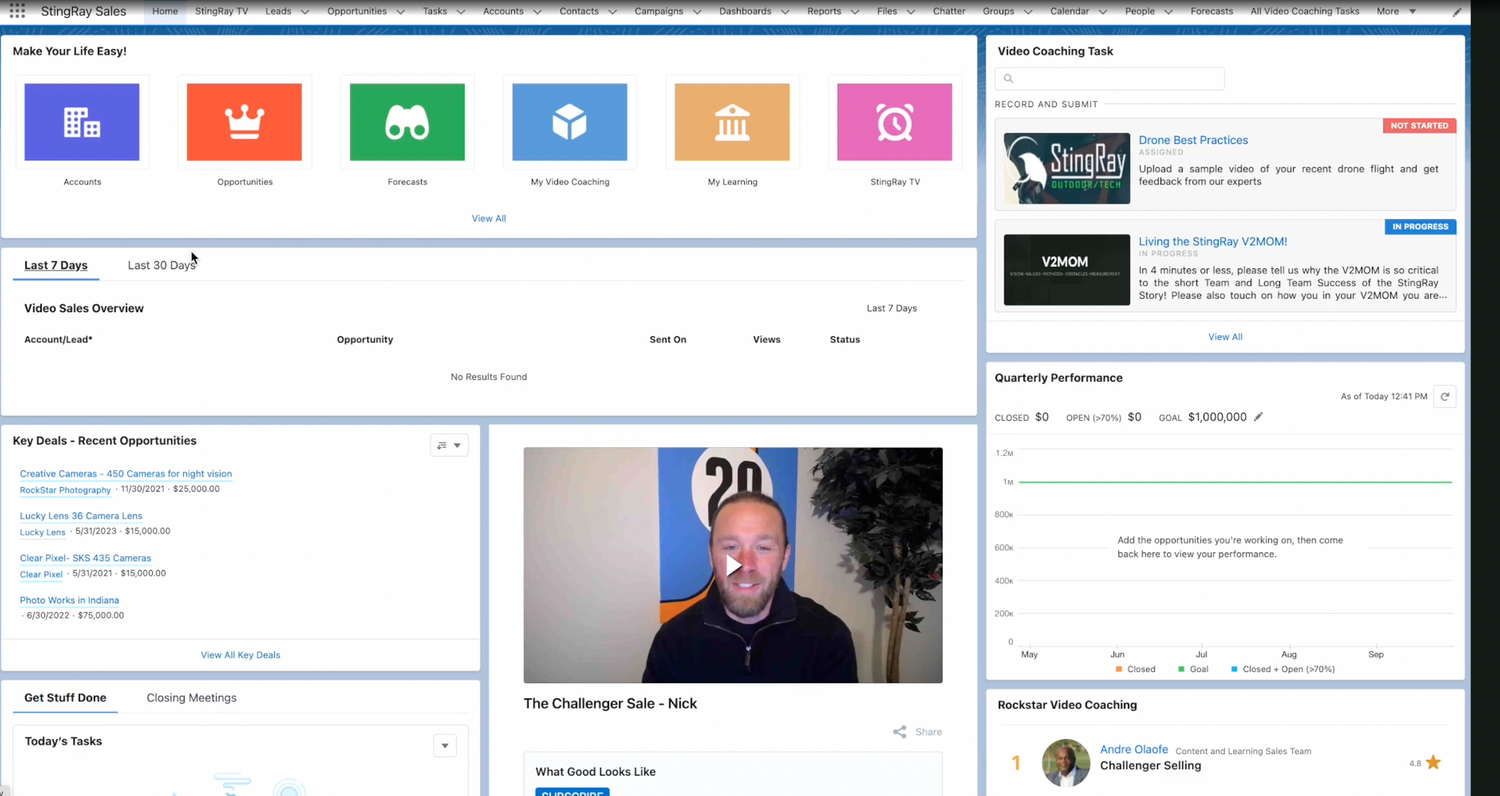The image size is (1500, 796).
Task: Play The Challenger Sale video
Action: coord(733,566)
